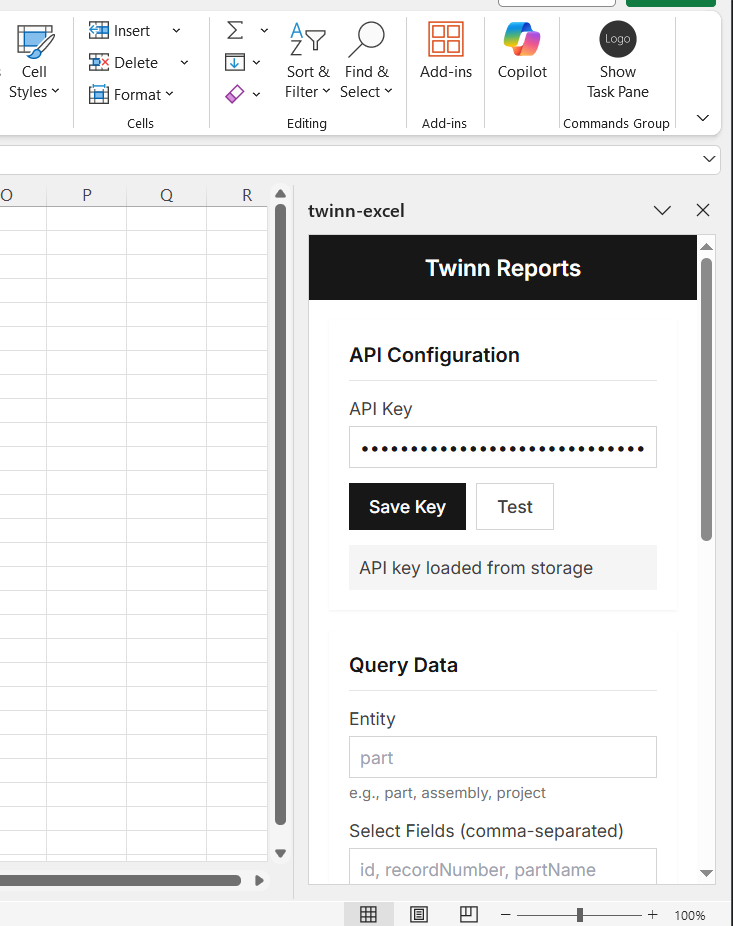The image size is (733, 926).
Task: Click the zoom slider handle
Action: (580, 915)
